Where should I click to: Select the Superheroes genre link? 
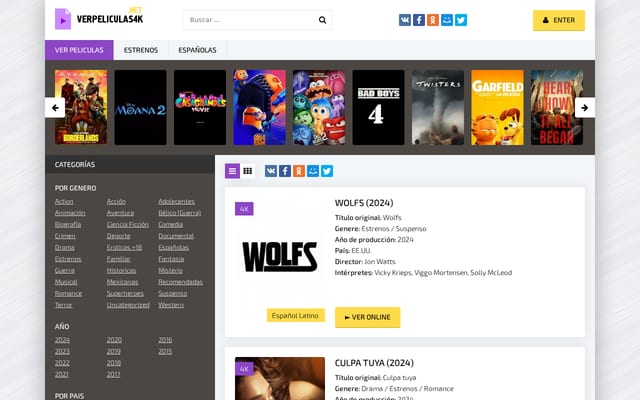click(x=125, y=293)
